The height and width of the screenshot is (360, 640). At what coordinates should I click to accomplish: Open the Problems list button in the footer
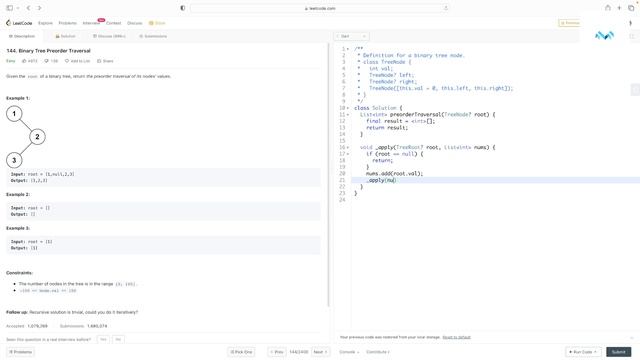tap(20, 352)
